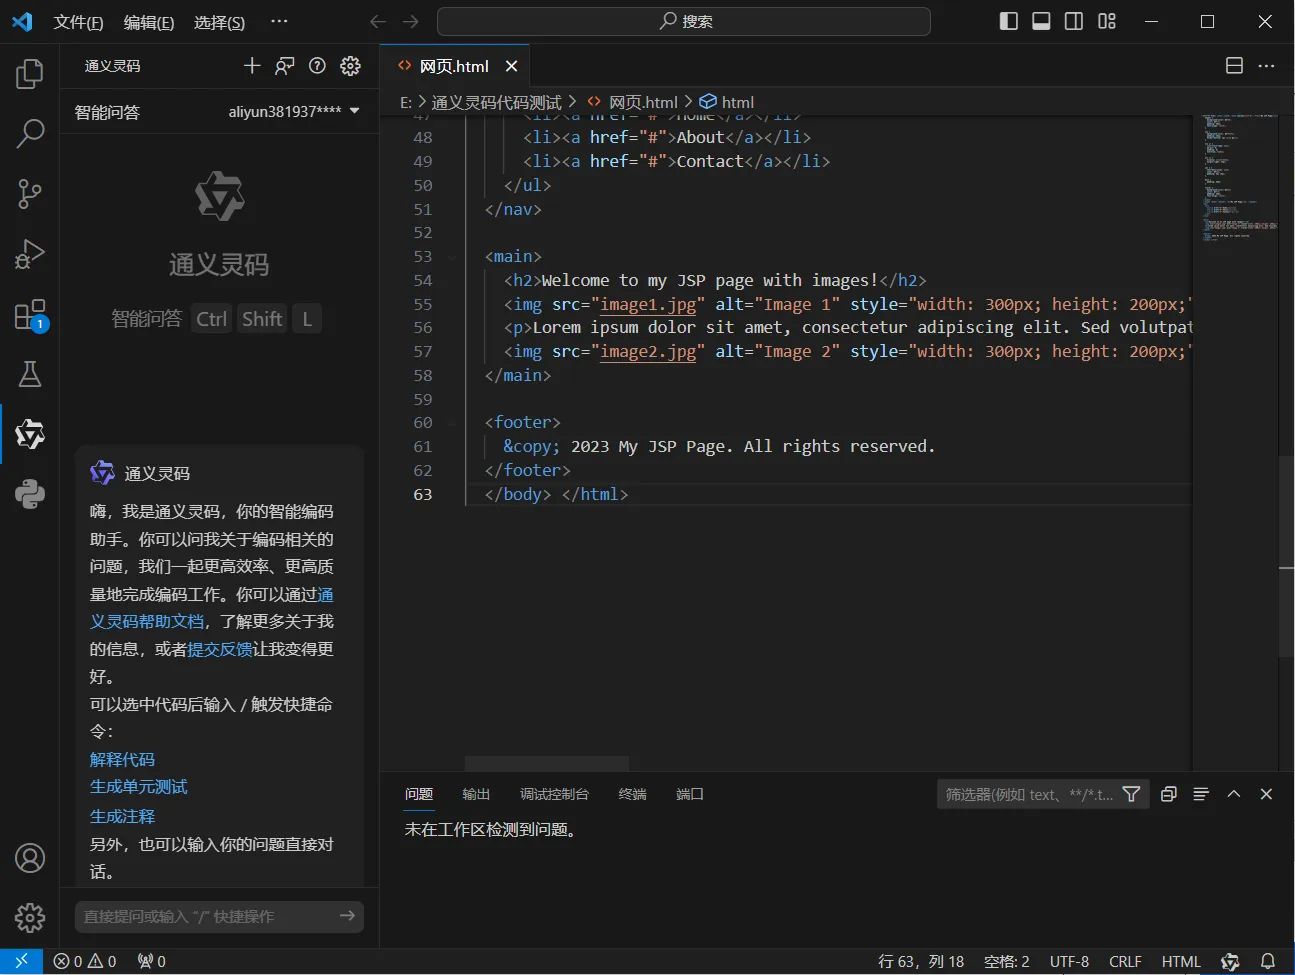Click the user feedback icon in panel header
The image size is (1295, 975).
pos(285,66)
